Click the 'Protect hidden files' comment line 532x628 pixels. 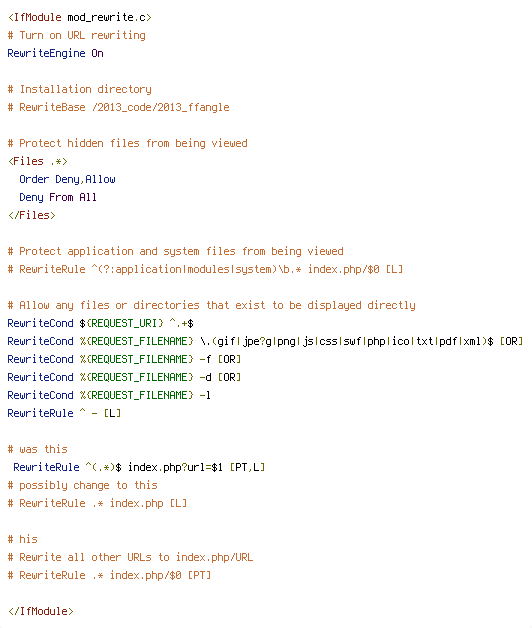(x=128, y=143)
